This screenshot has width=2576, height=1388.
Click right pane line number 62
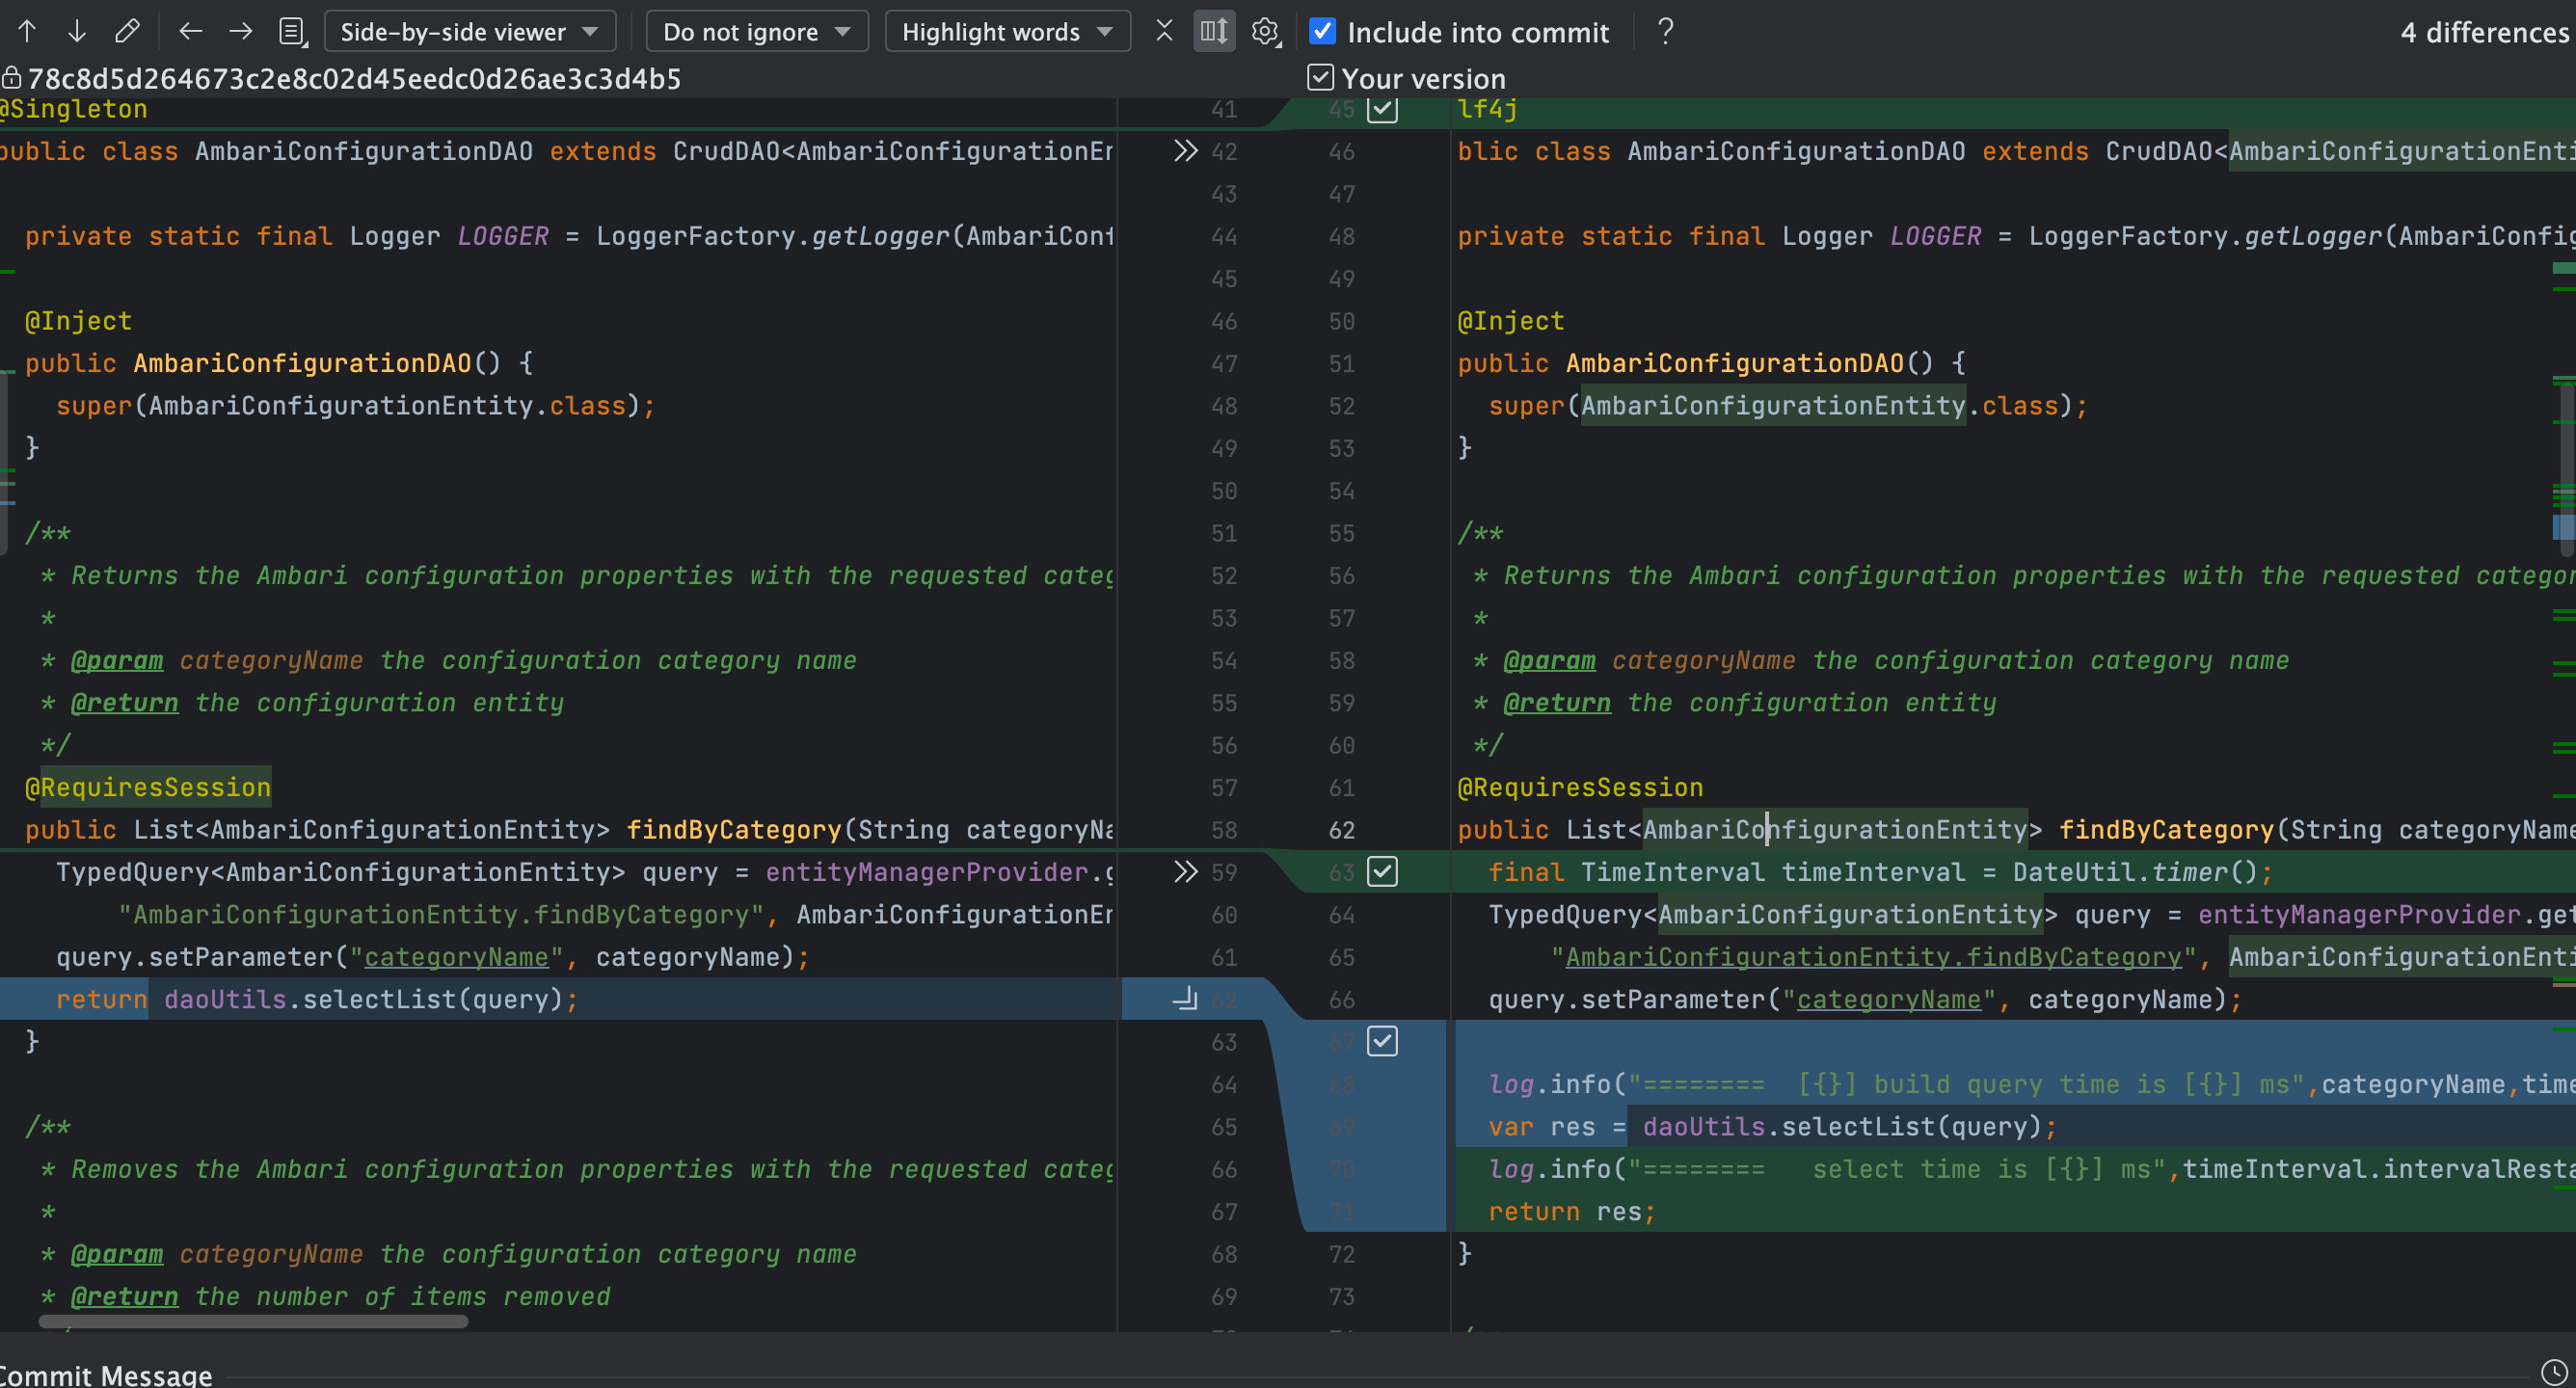[1341, 830]
